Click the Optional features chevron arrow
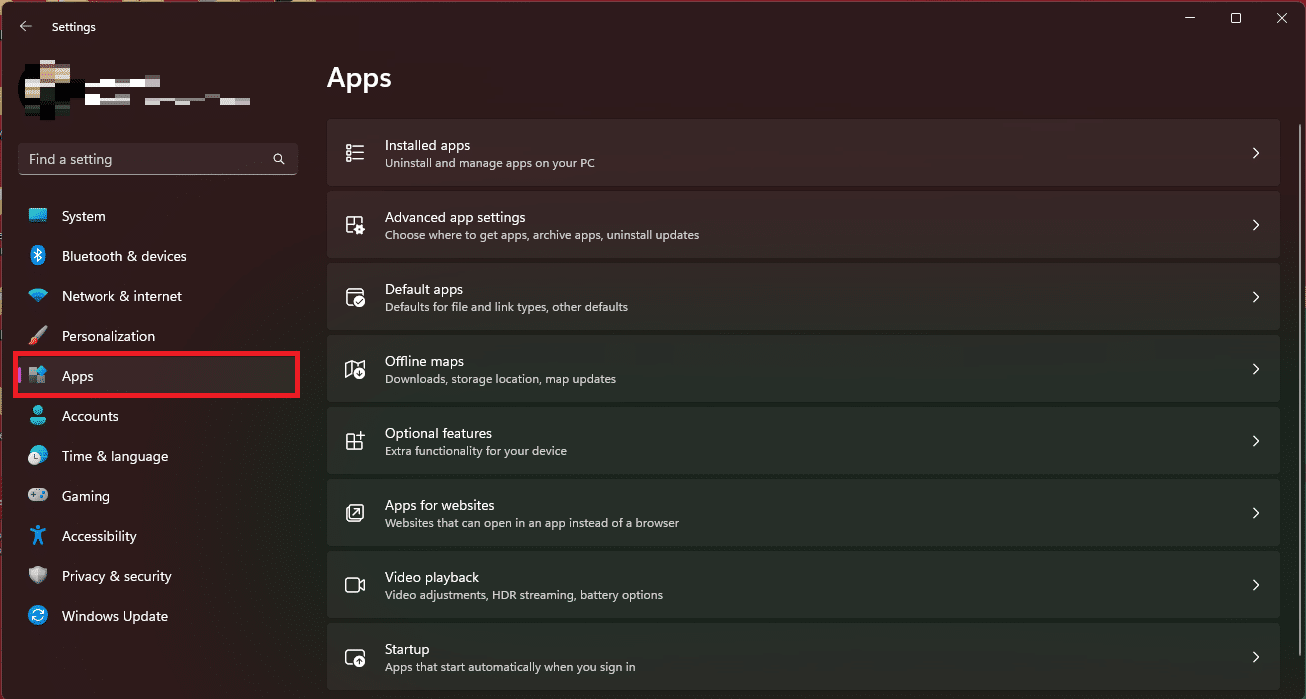Screen dimensions: 1306x699 1256,441
